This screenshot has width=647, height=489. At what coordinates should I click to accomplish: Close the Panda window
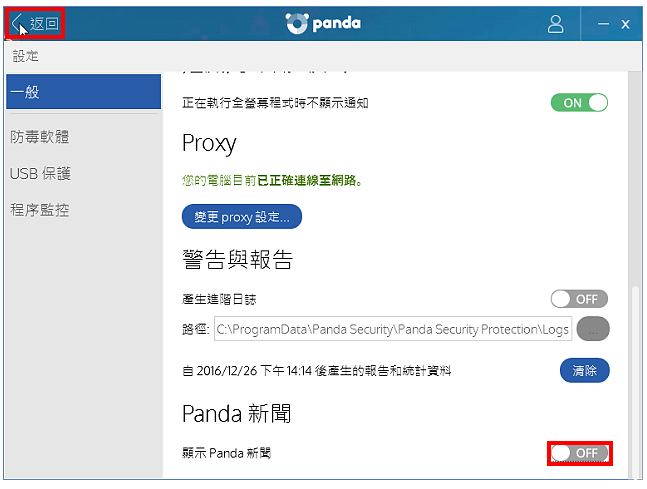click(626, 24)
